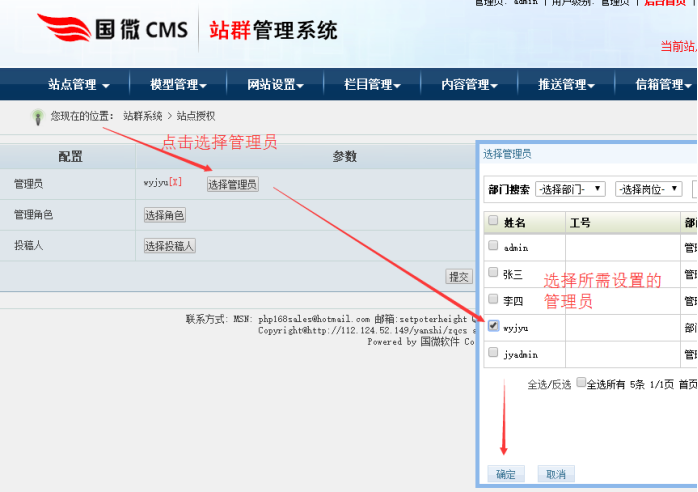This screenshot has width=698, height=492.
Task: Open the 站点管理 navigation menu
Action: [x=79, y=85]
